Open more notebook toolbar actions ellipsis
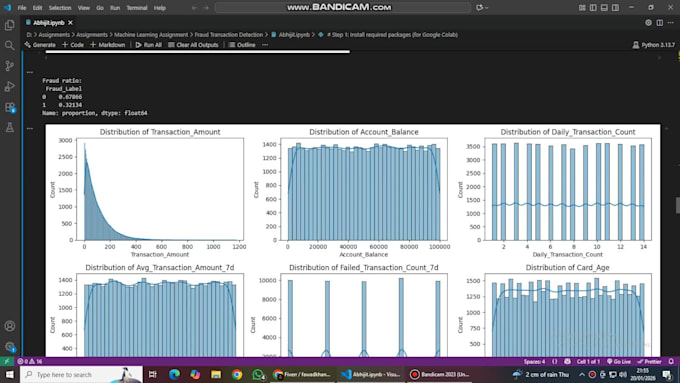The width and height of the screenshot is (680, 383). coord(265,45)
